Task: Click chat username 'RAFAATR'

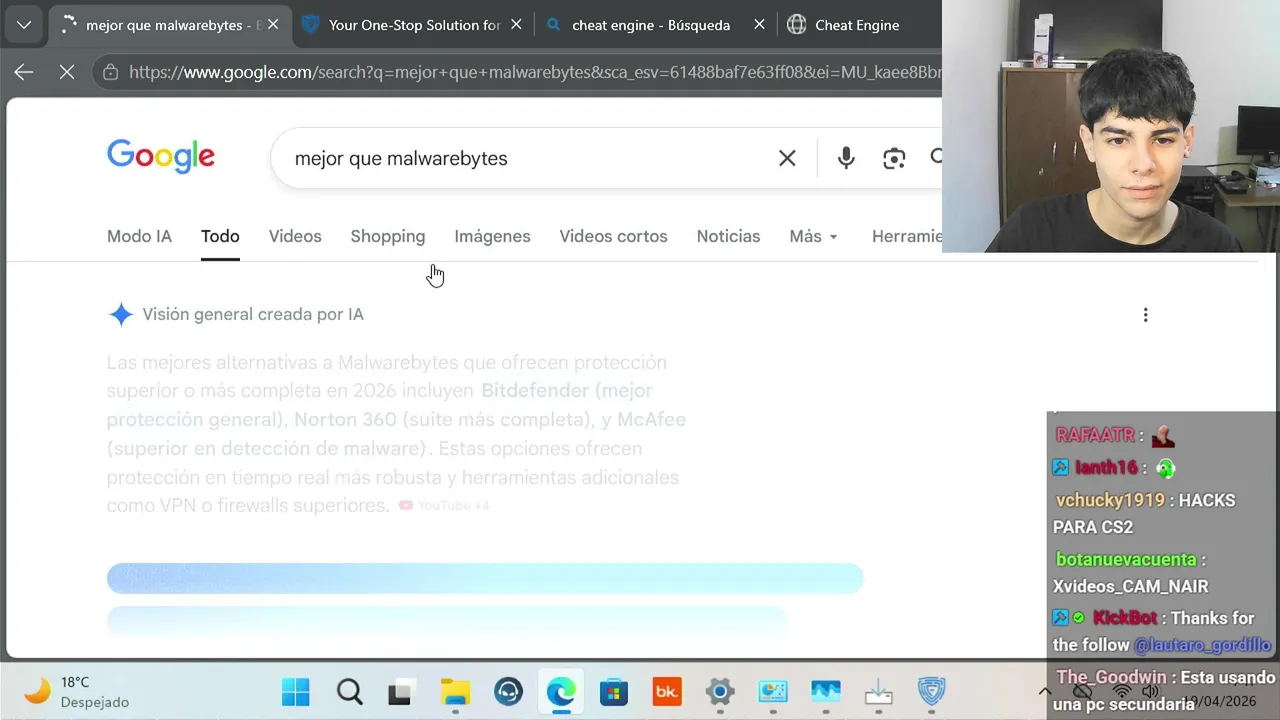Action: click(1095, 436)
